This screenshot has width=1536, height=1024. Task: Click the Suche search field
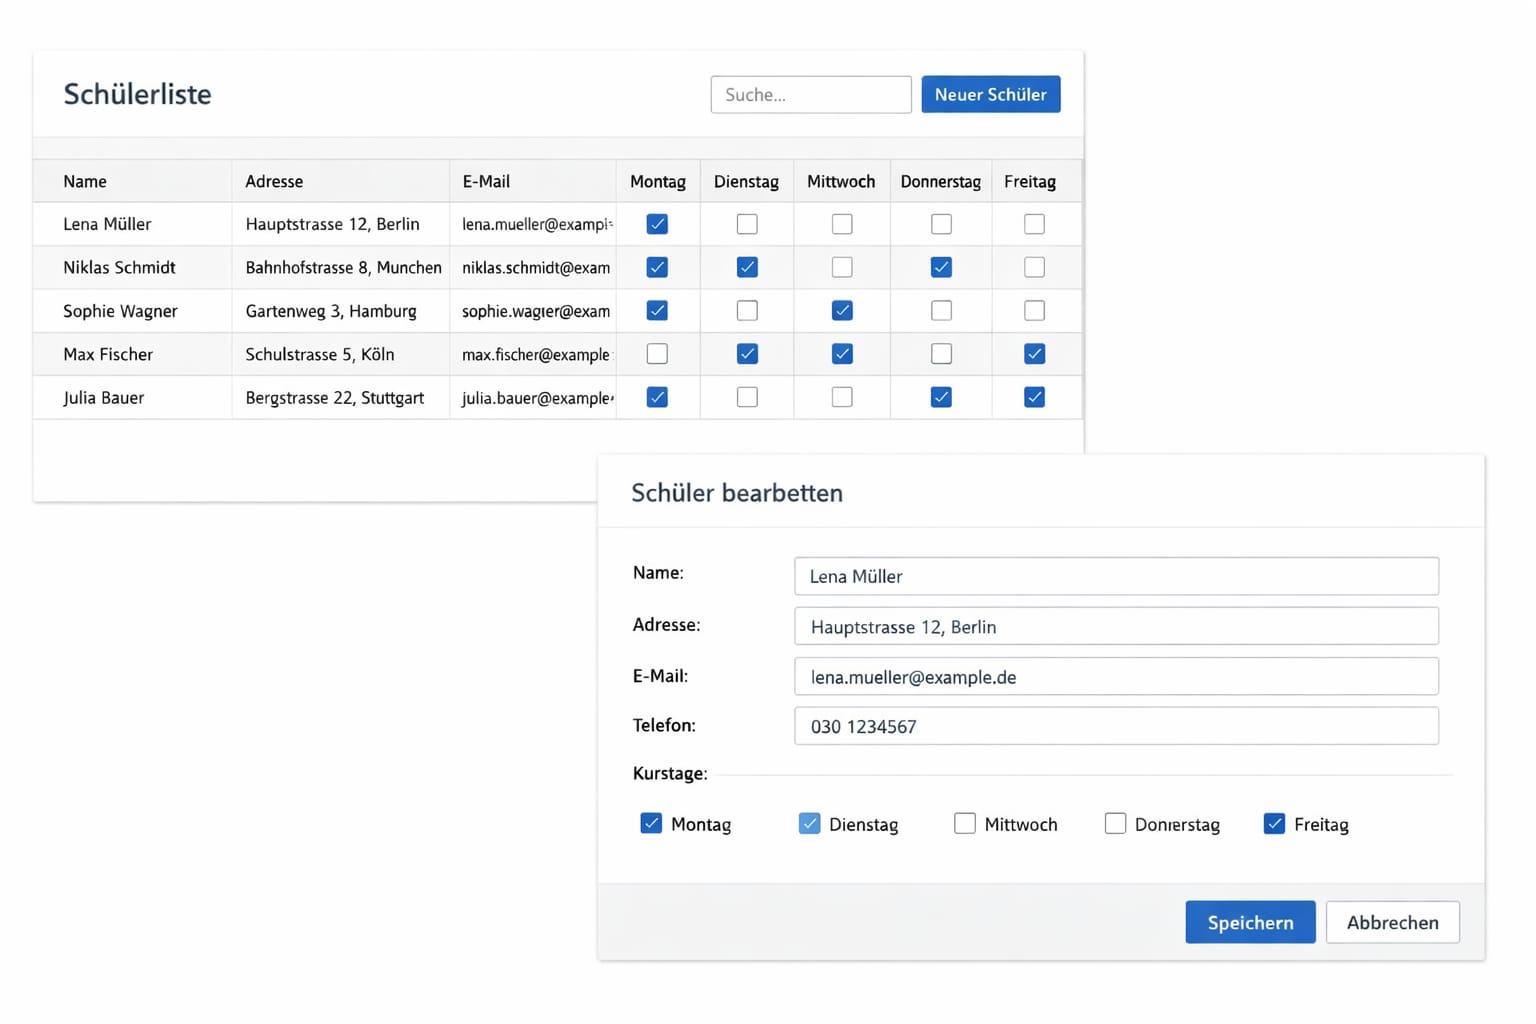point(810,95)
